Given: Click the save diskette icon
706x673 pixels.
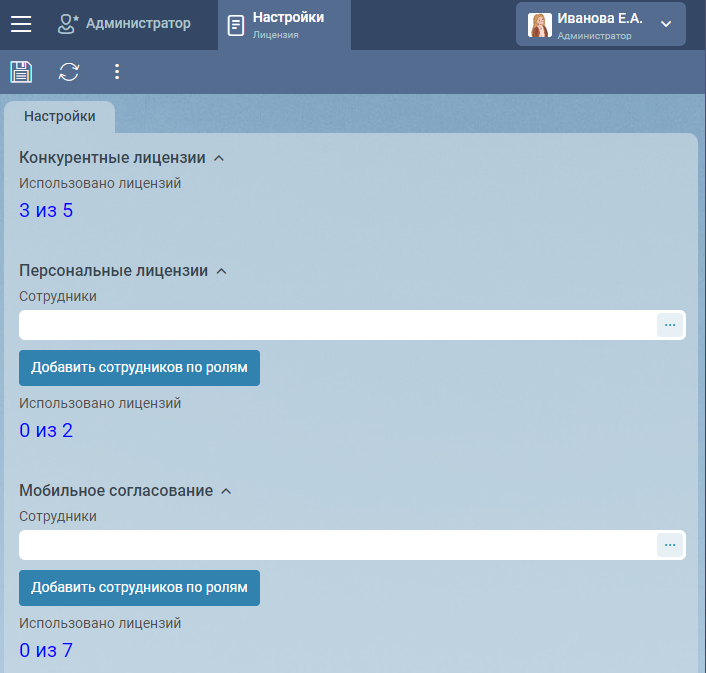Looking at the screenshot, I should point(21,72).
